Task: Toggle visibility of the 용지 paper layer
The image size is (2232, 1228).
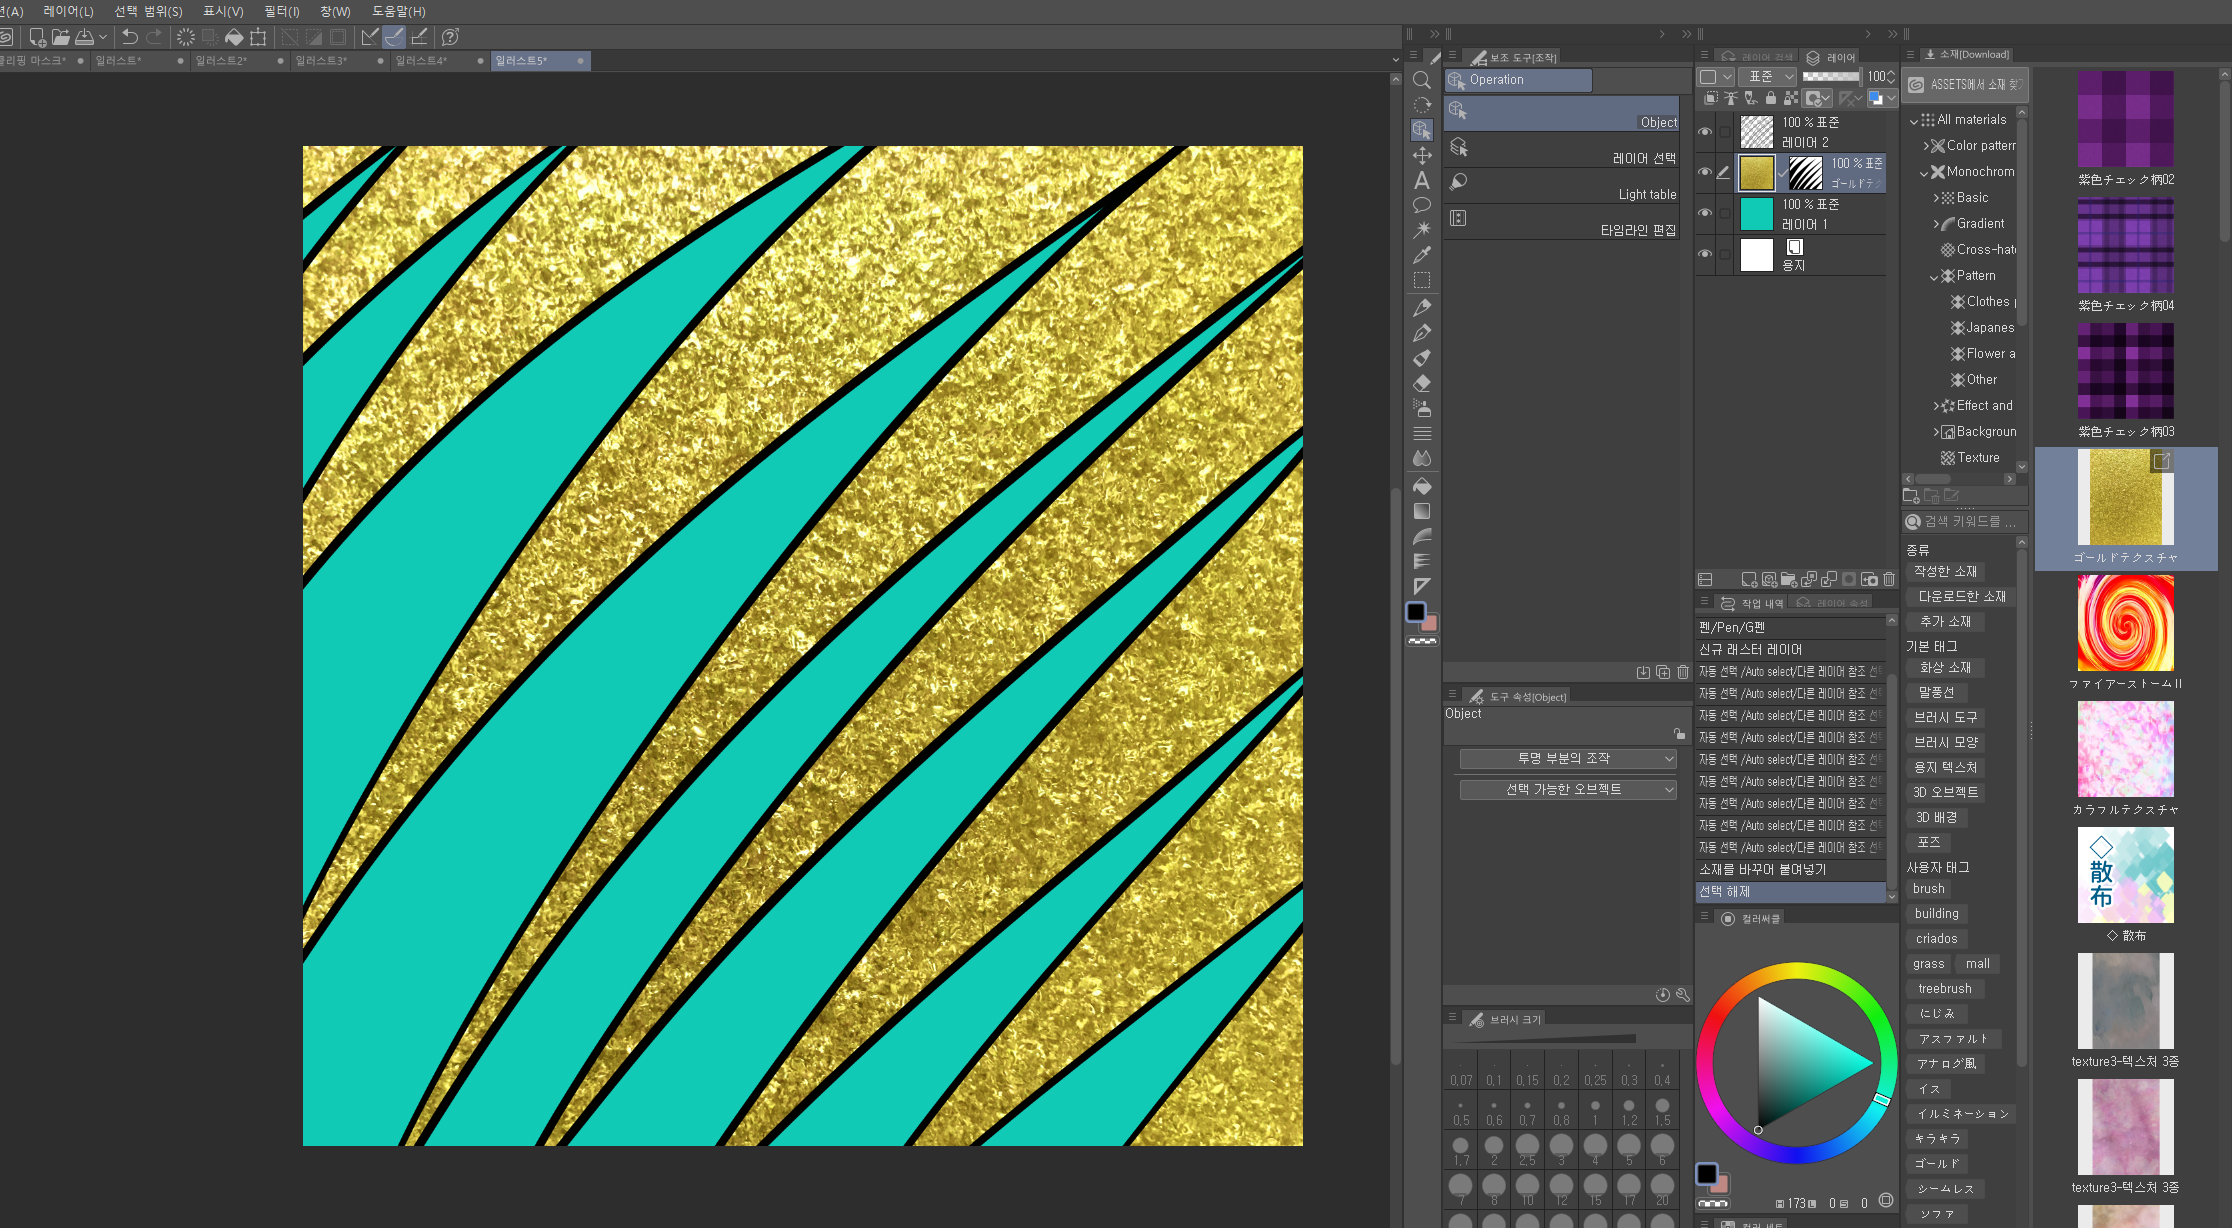Action: point(1705,254)
